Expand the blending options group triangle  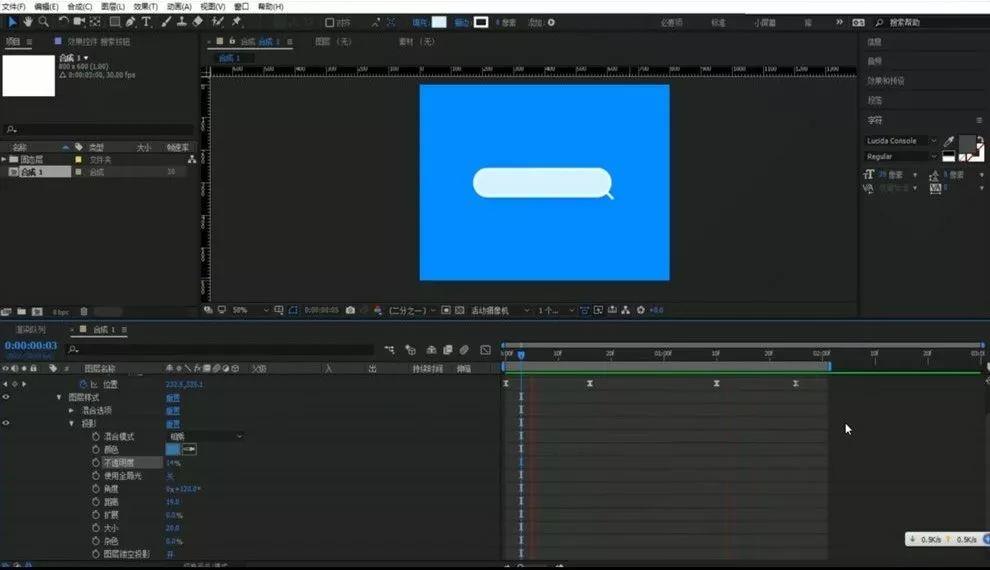tap(71, 410)
